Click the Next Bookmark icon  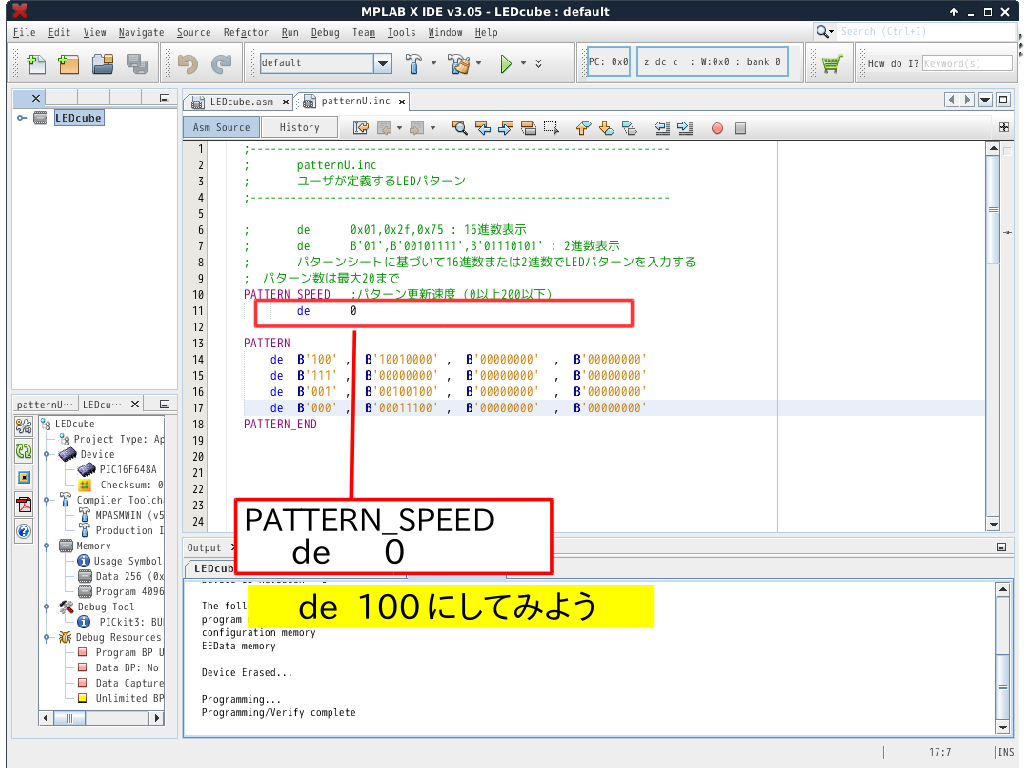[606, 128]
